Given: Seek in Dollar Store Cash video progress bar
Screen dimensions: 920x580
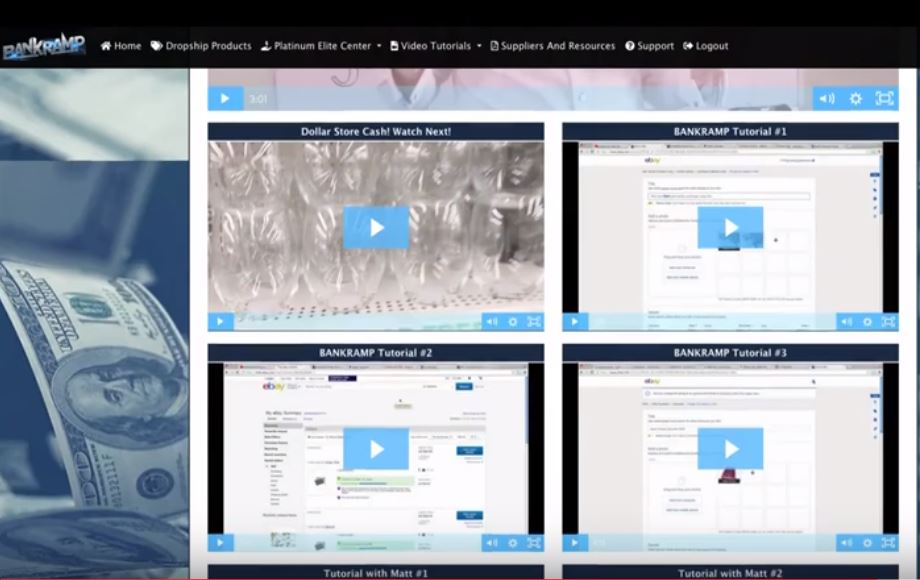Looking at the screenshot, I should [358, 321].
